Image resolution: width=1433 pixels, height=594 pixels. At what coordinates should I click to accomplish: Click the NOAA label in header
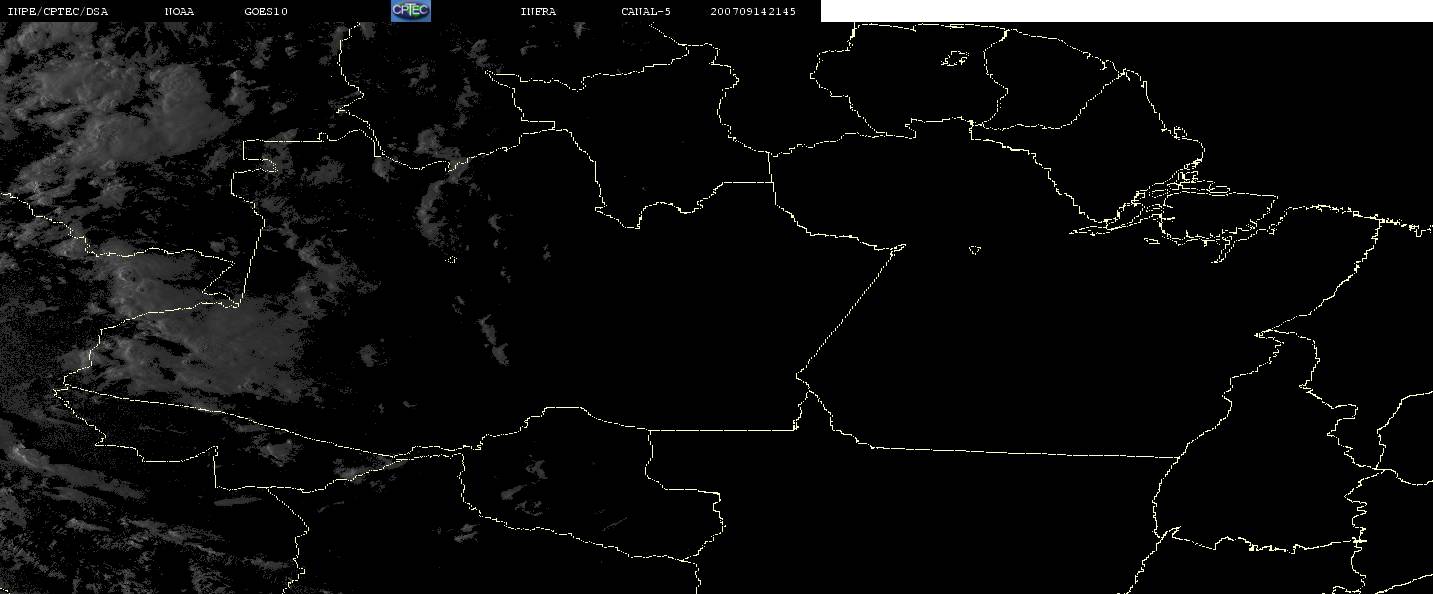click(x=179, y=12)
